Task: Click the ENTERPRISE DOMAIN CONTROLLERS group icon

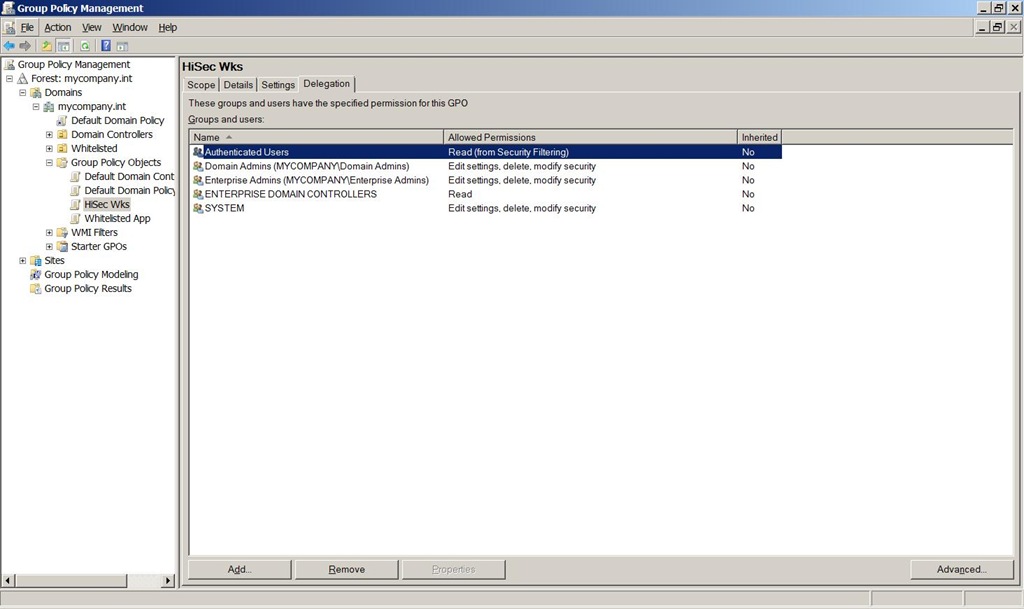Action: [198, 195]
